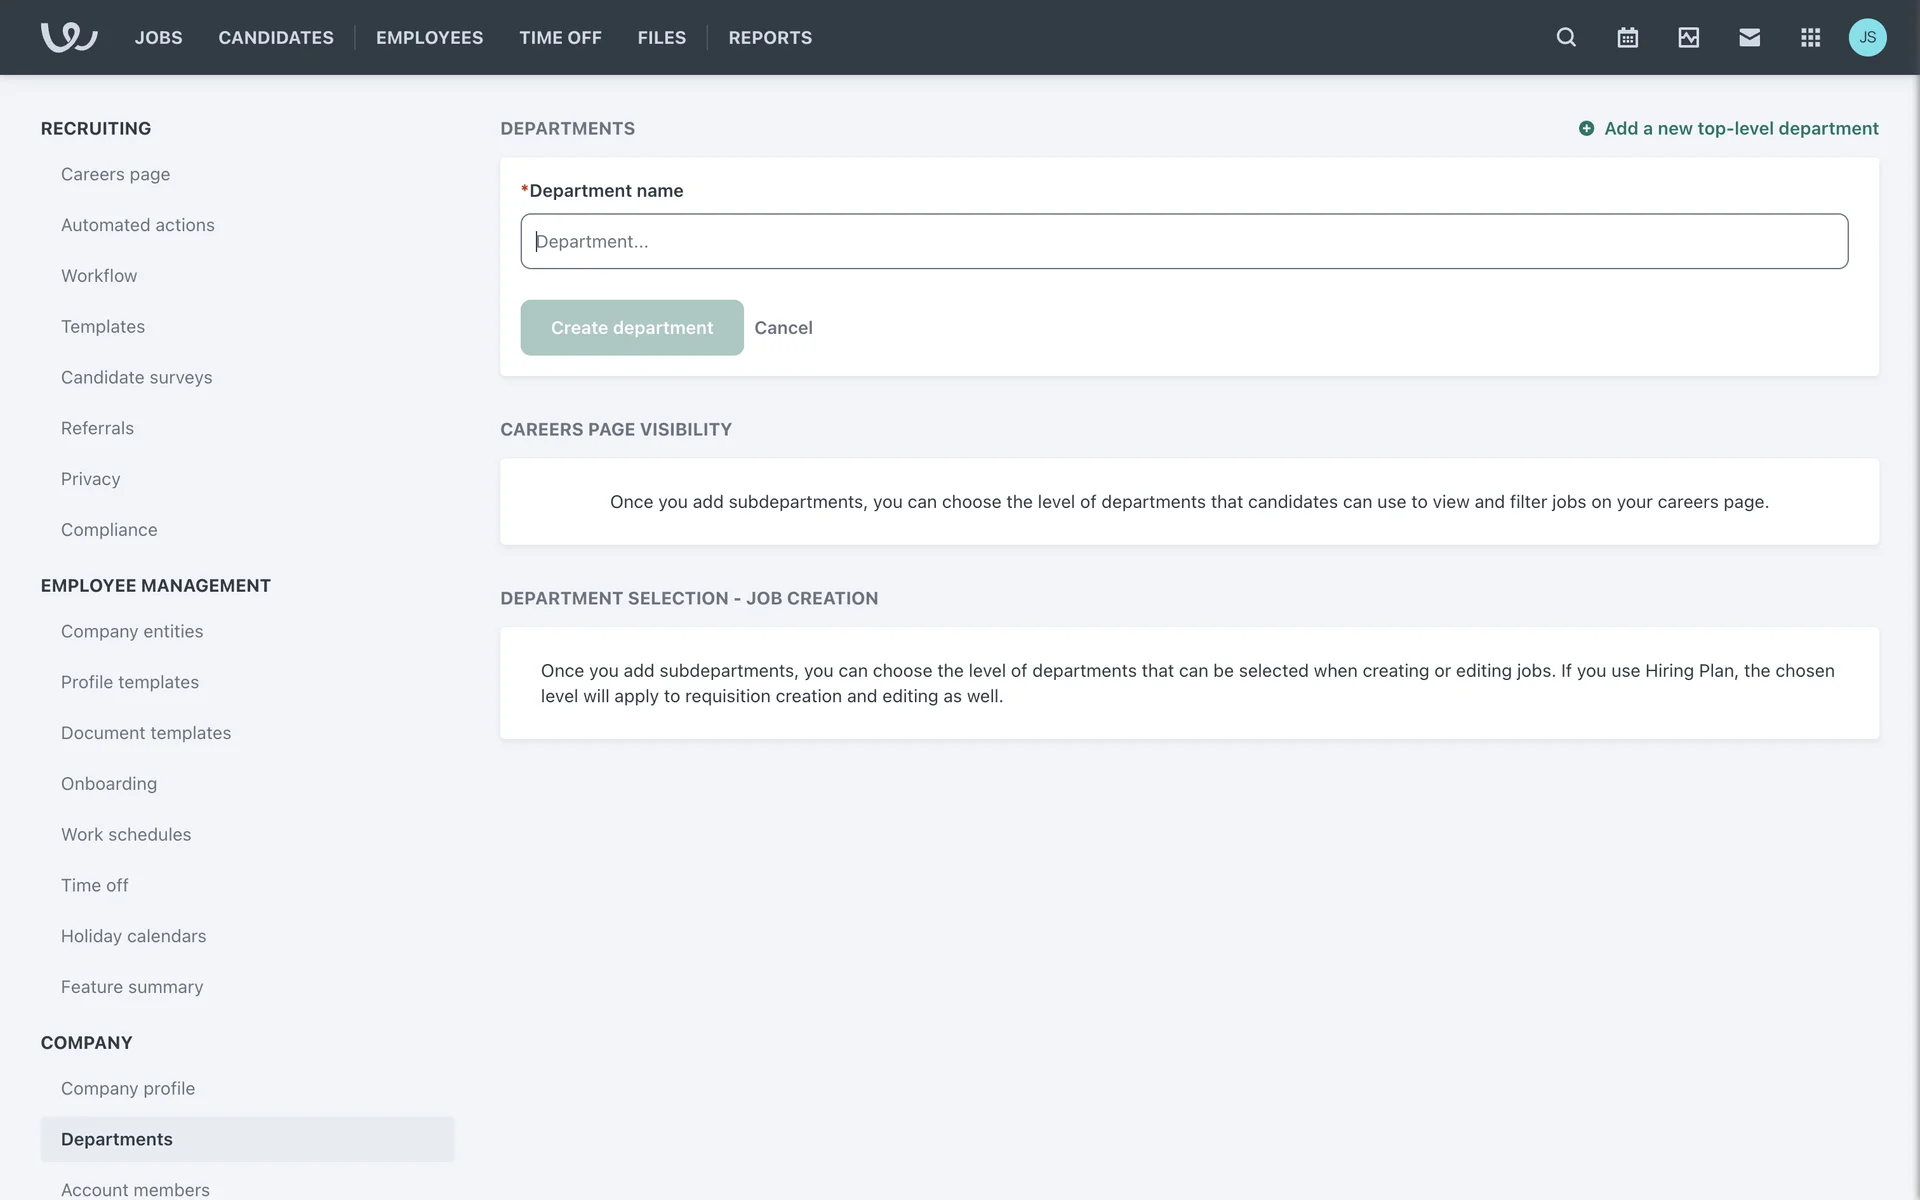Click the JS user avatar
The height and width of the screenshot is (1200, 1920).
pos(1867,37)
